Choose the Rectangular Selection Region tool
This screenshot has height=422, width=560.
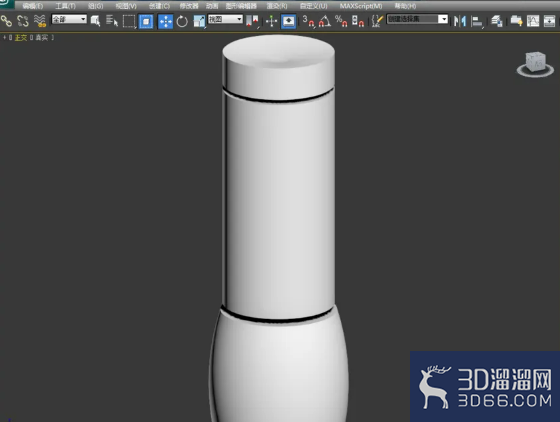click(129, 21)
